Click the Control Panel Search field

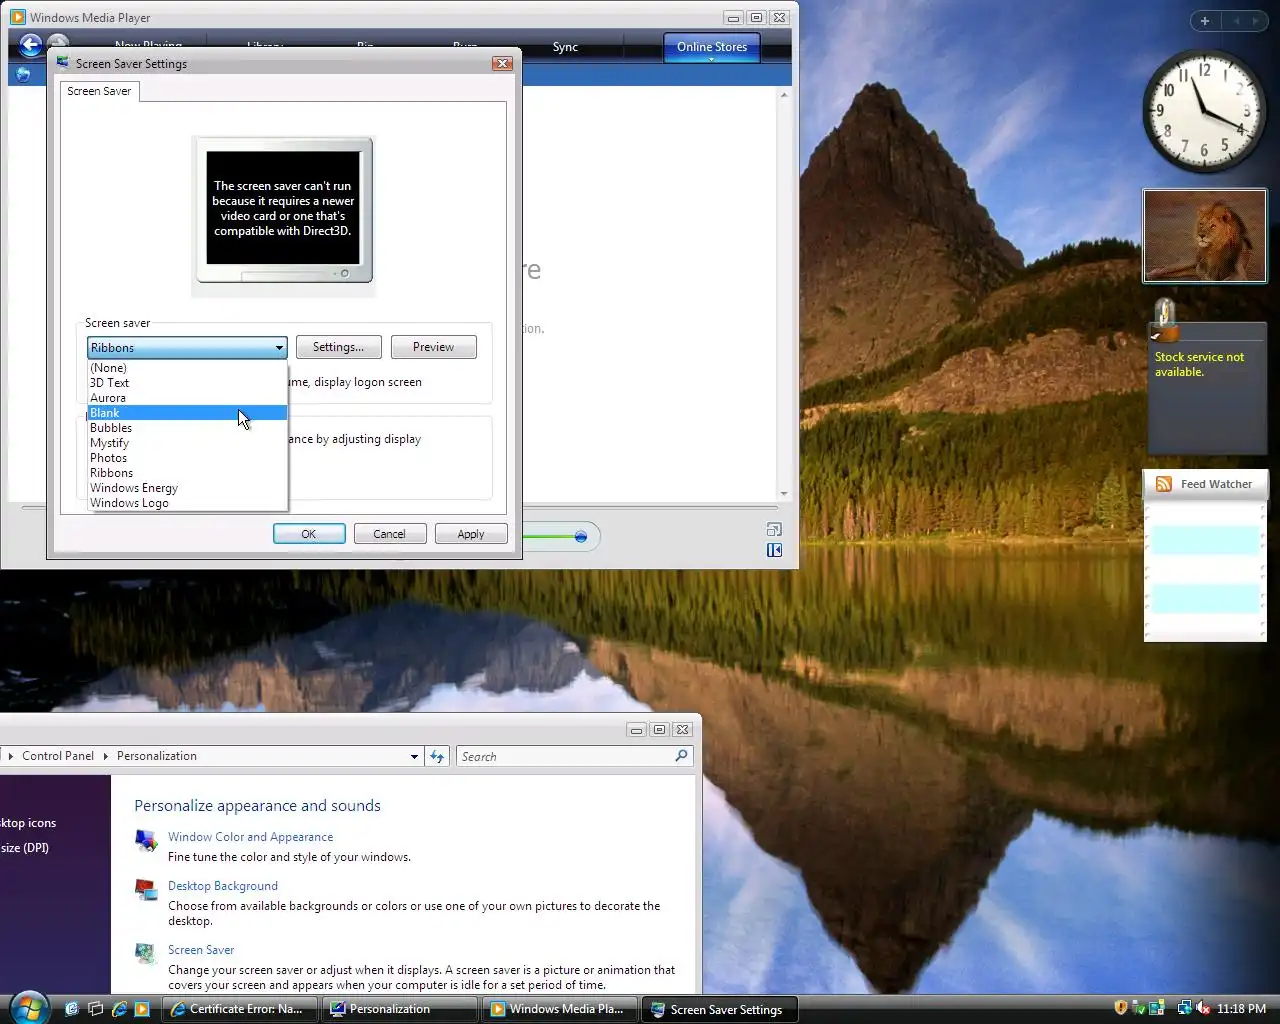tap(566, 757)
